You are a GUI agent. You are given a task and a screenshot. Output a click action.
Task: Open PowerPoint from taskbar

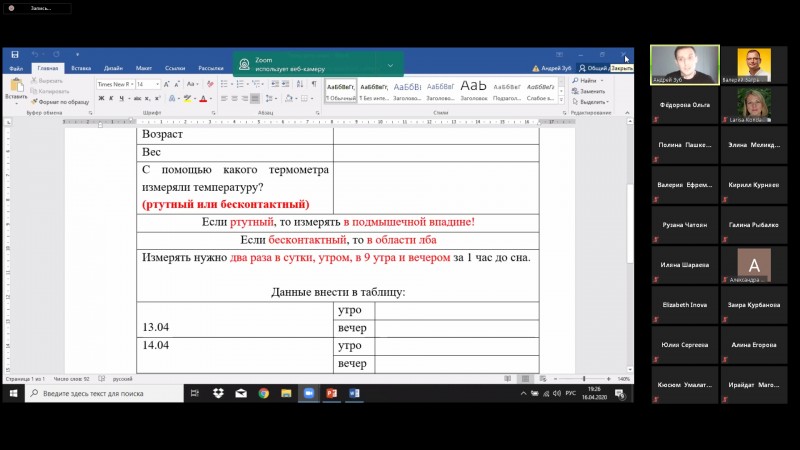tap(332, 393)
